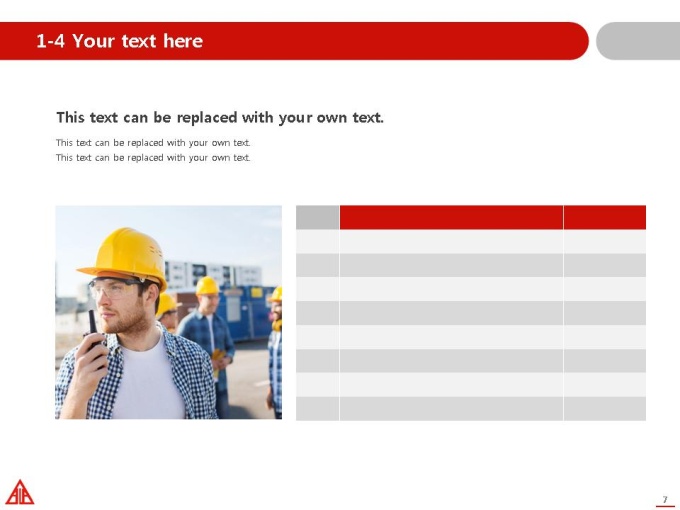Click the fourth table row's middle cell
Viewport: 680px width, 510px height.
tap(451, 313)
